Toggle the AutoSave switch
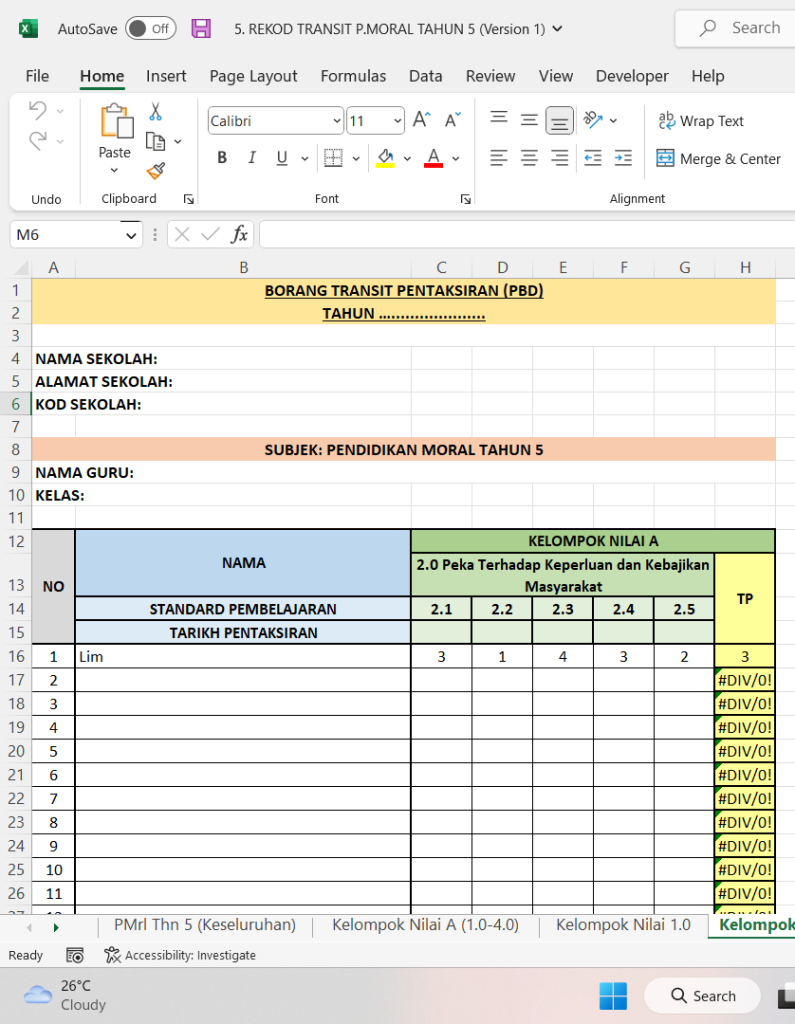Viewport: 795px width, 1024px height. coord(150,29)
